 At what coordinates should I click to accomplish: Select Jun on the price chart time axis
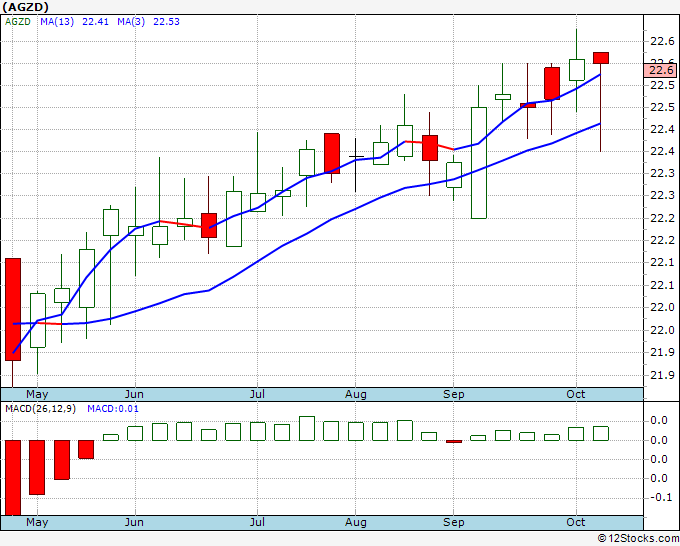[134, 394]
